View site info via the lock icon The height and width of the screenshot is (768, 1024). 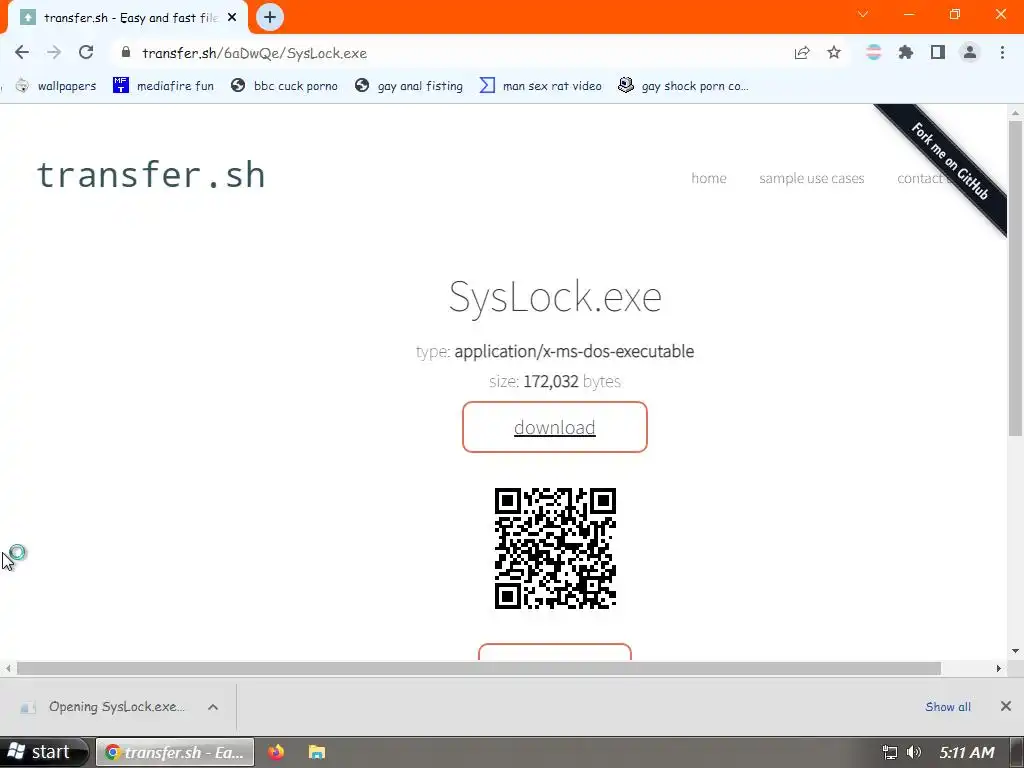pyautogui.click(x=126, y=53)
